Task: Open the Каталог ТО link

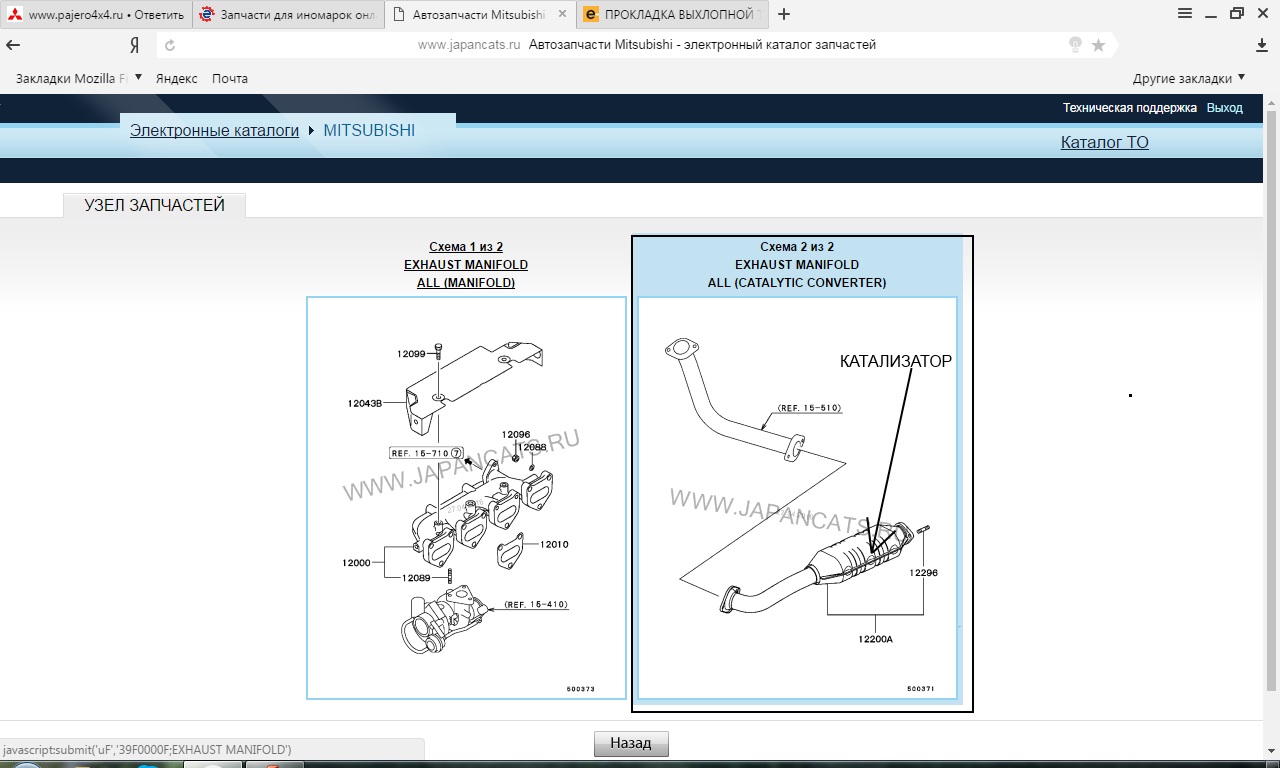Action: click(x=1104, y=142)
